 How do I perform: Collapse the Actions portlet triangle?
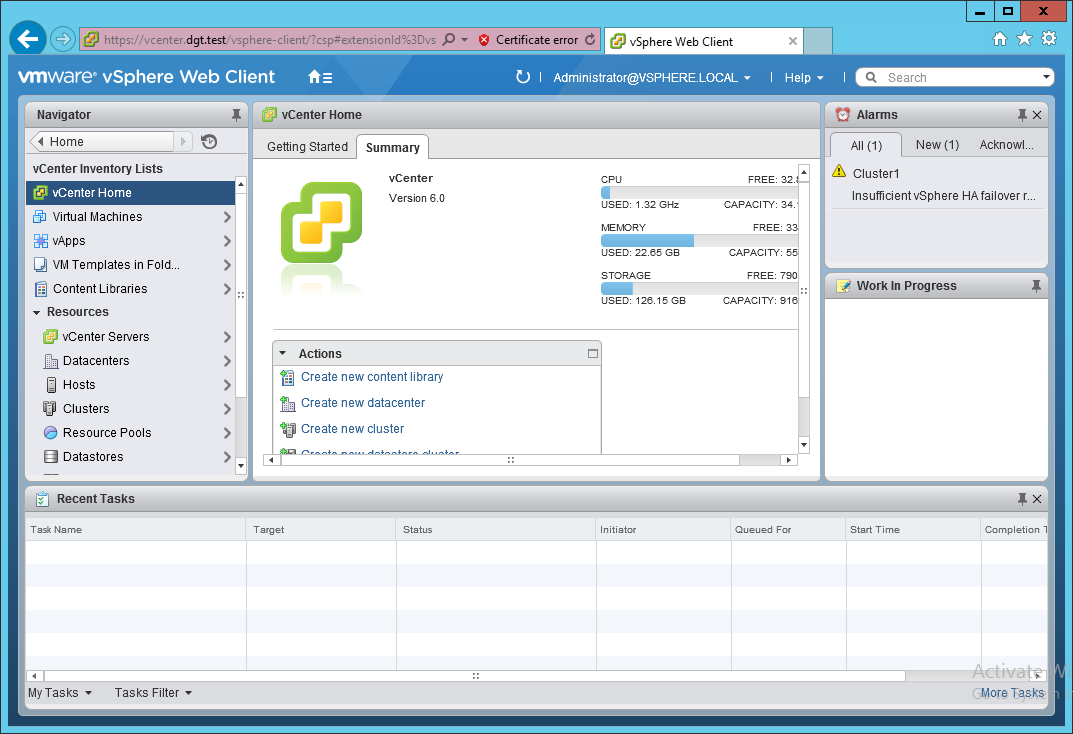point(283,354)
